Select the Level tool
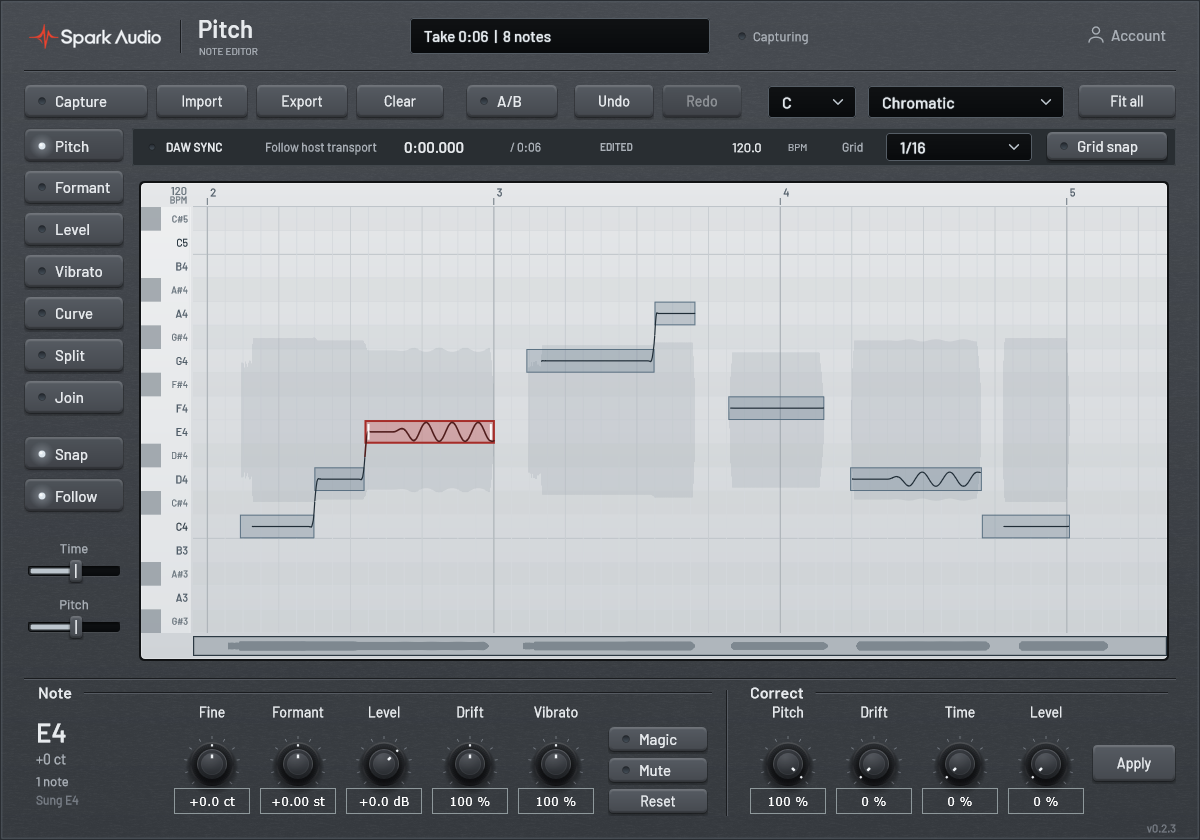Viewport: 1200px width, 840px height. 75,229
